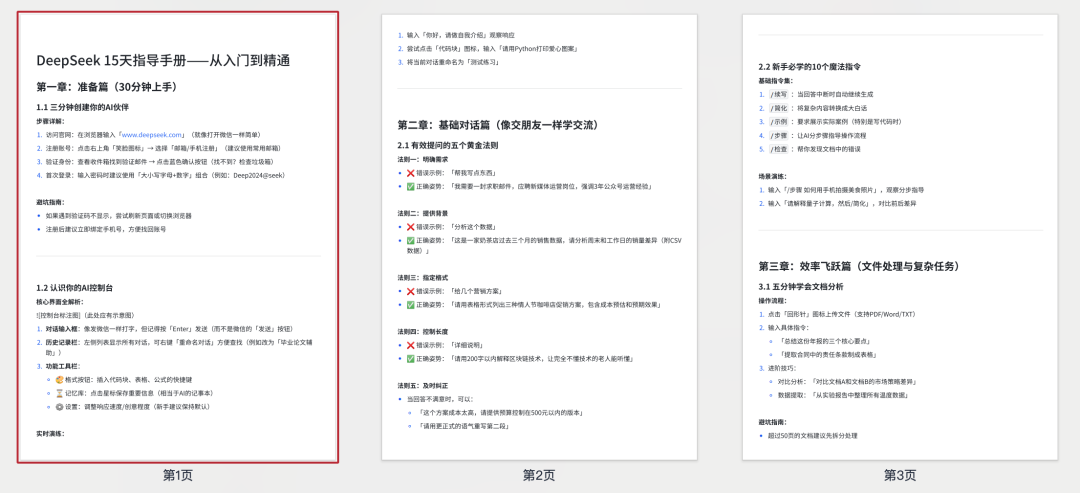Screen dimensions: 1080x493
Task: Click red X beside 「详细说明」
Action: [x=411, y=345]
